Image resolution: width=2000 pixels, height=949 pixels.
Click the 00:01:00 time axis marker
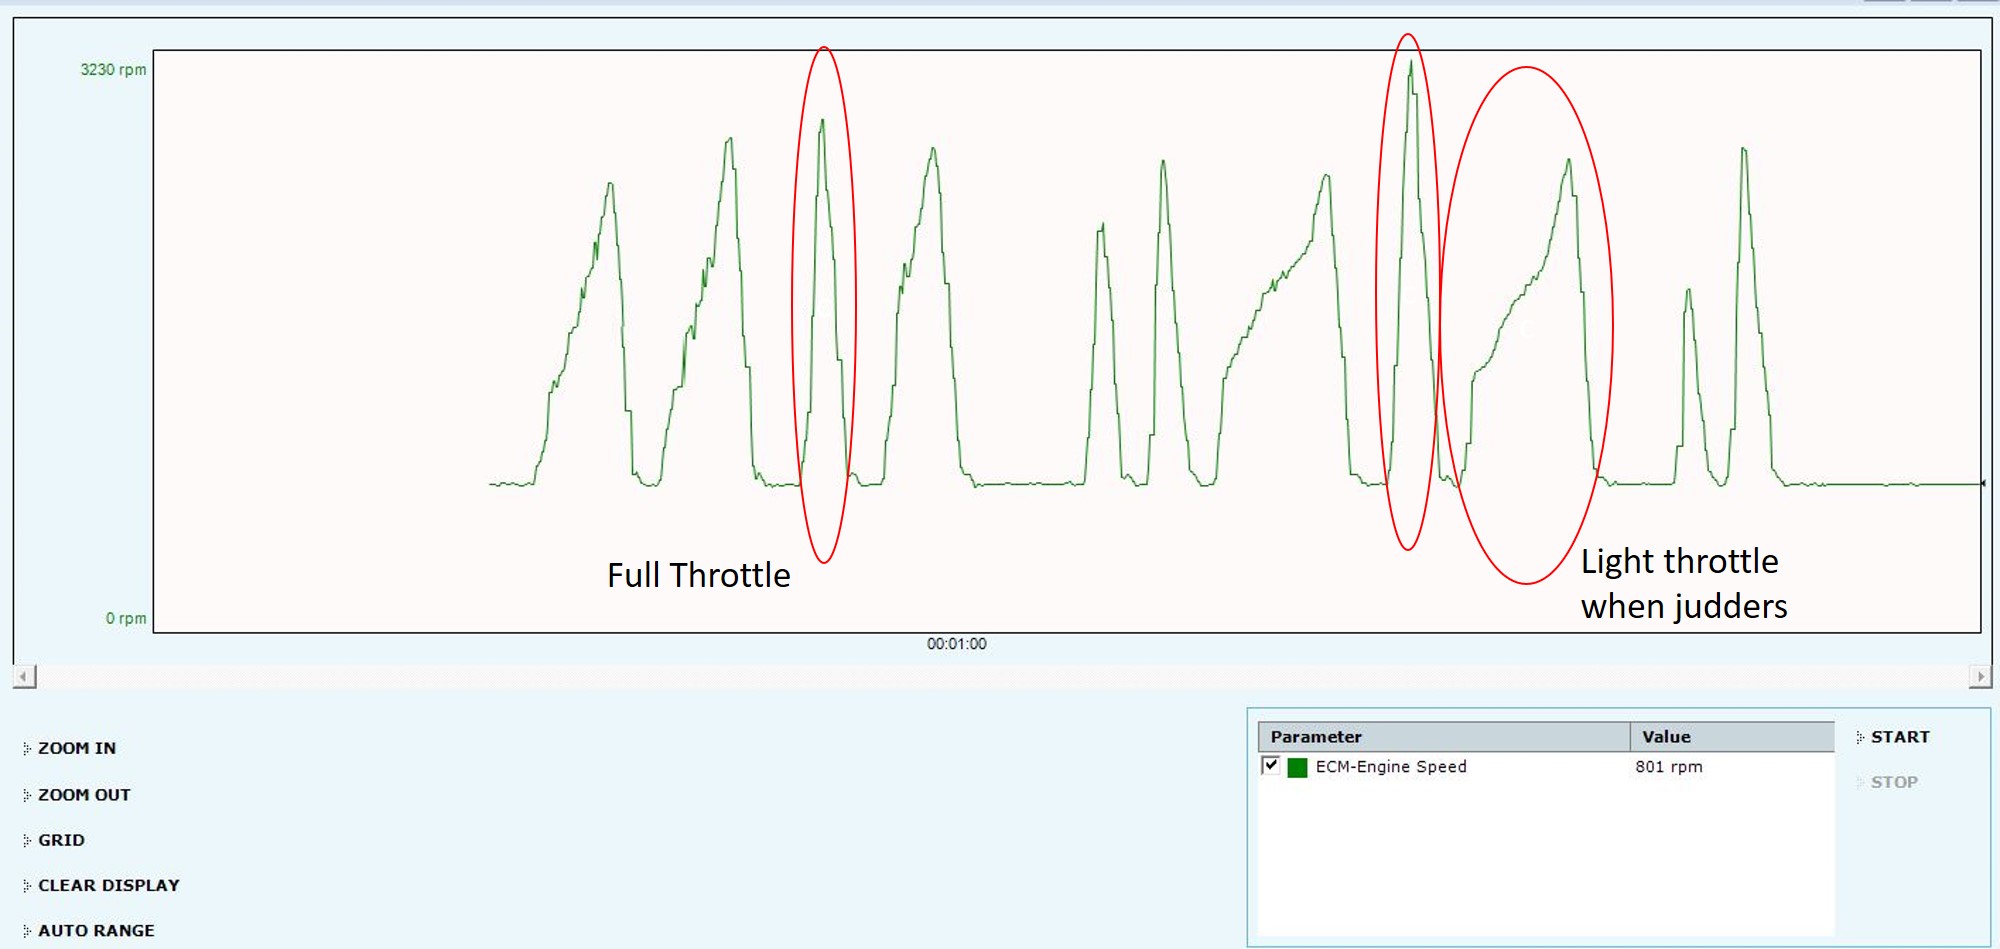[956, 644]
